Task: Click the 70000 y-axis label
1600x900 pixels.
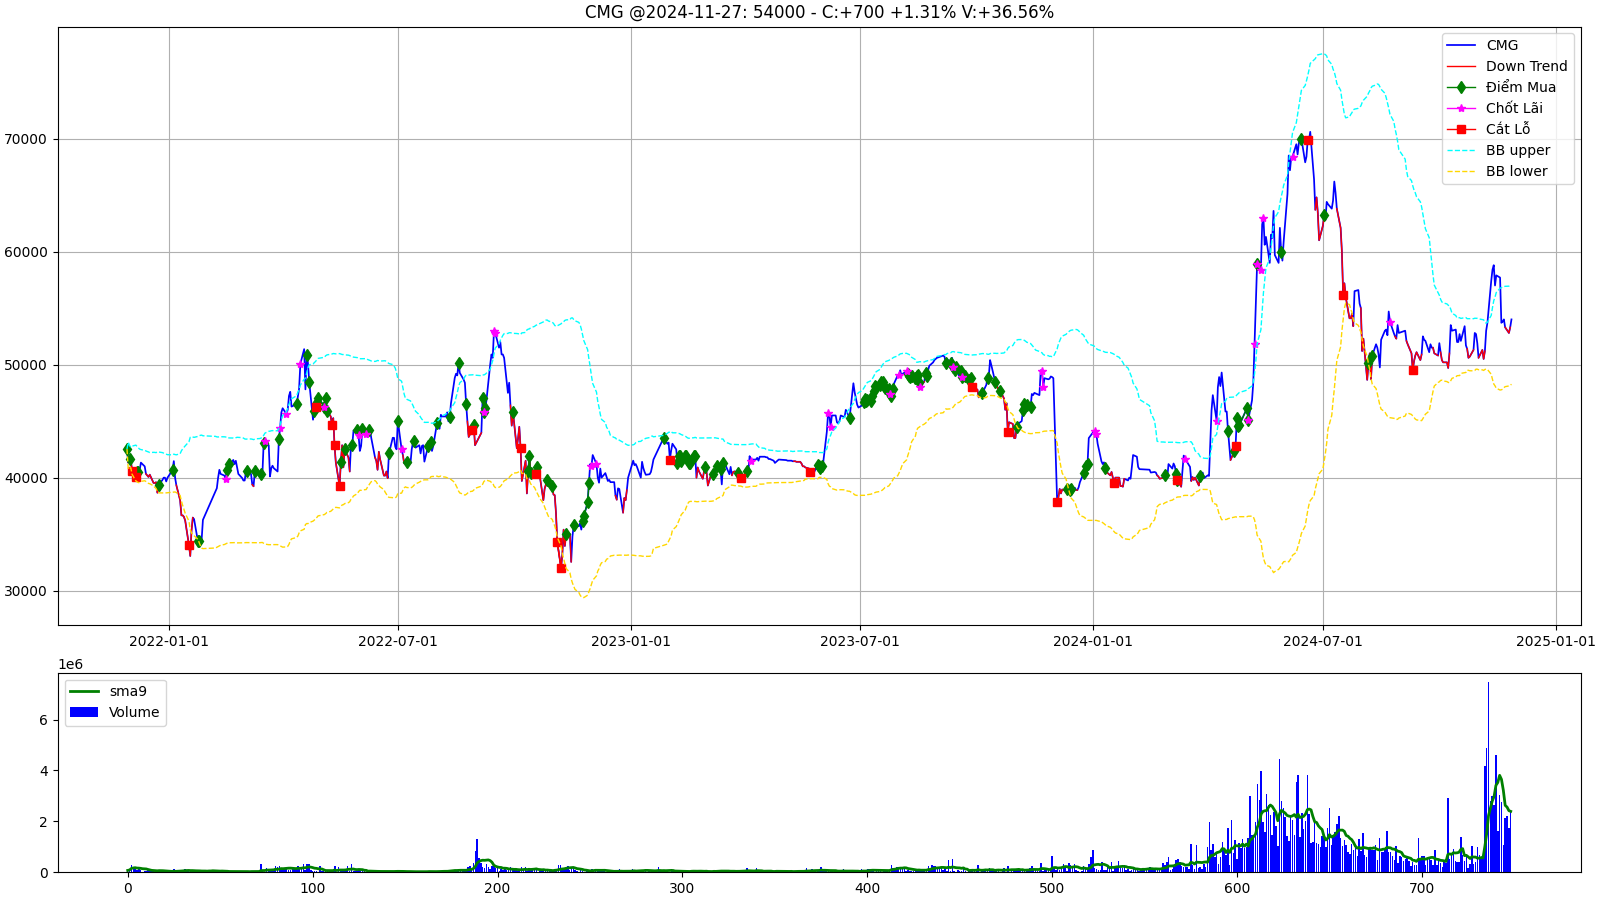Action: pos(27,139)
